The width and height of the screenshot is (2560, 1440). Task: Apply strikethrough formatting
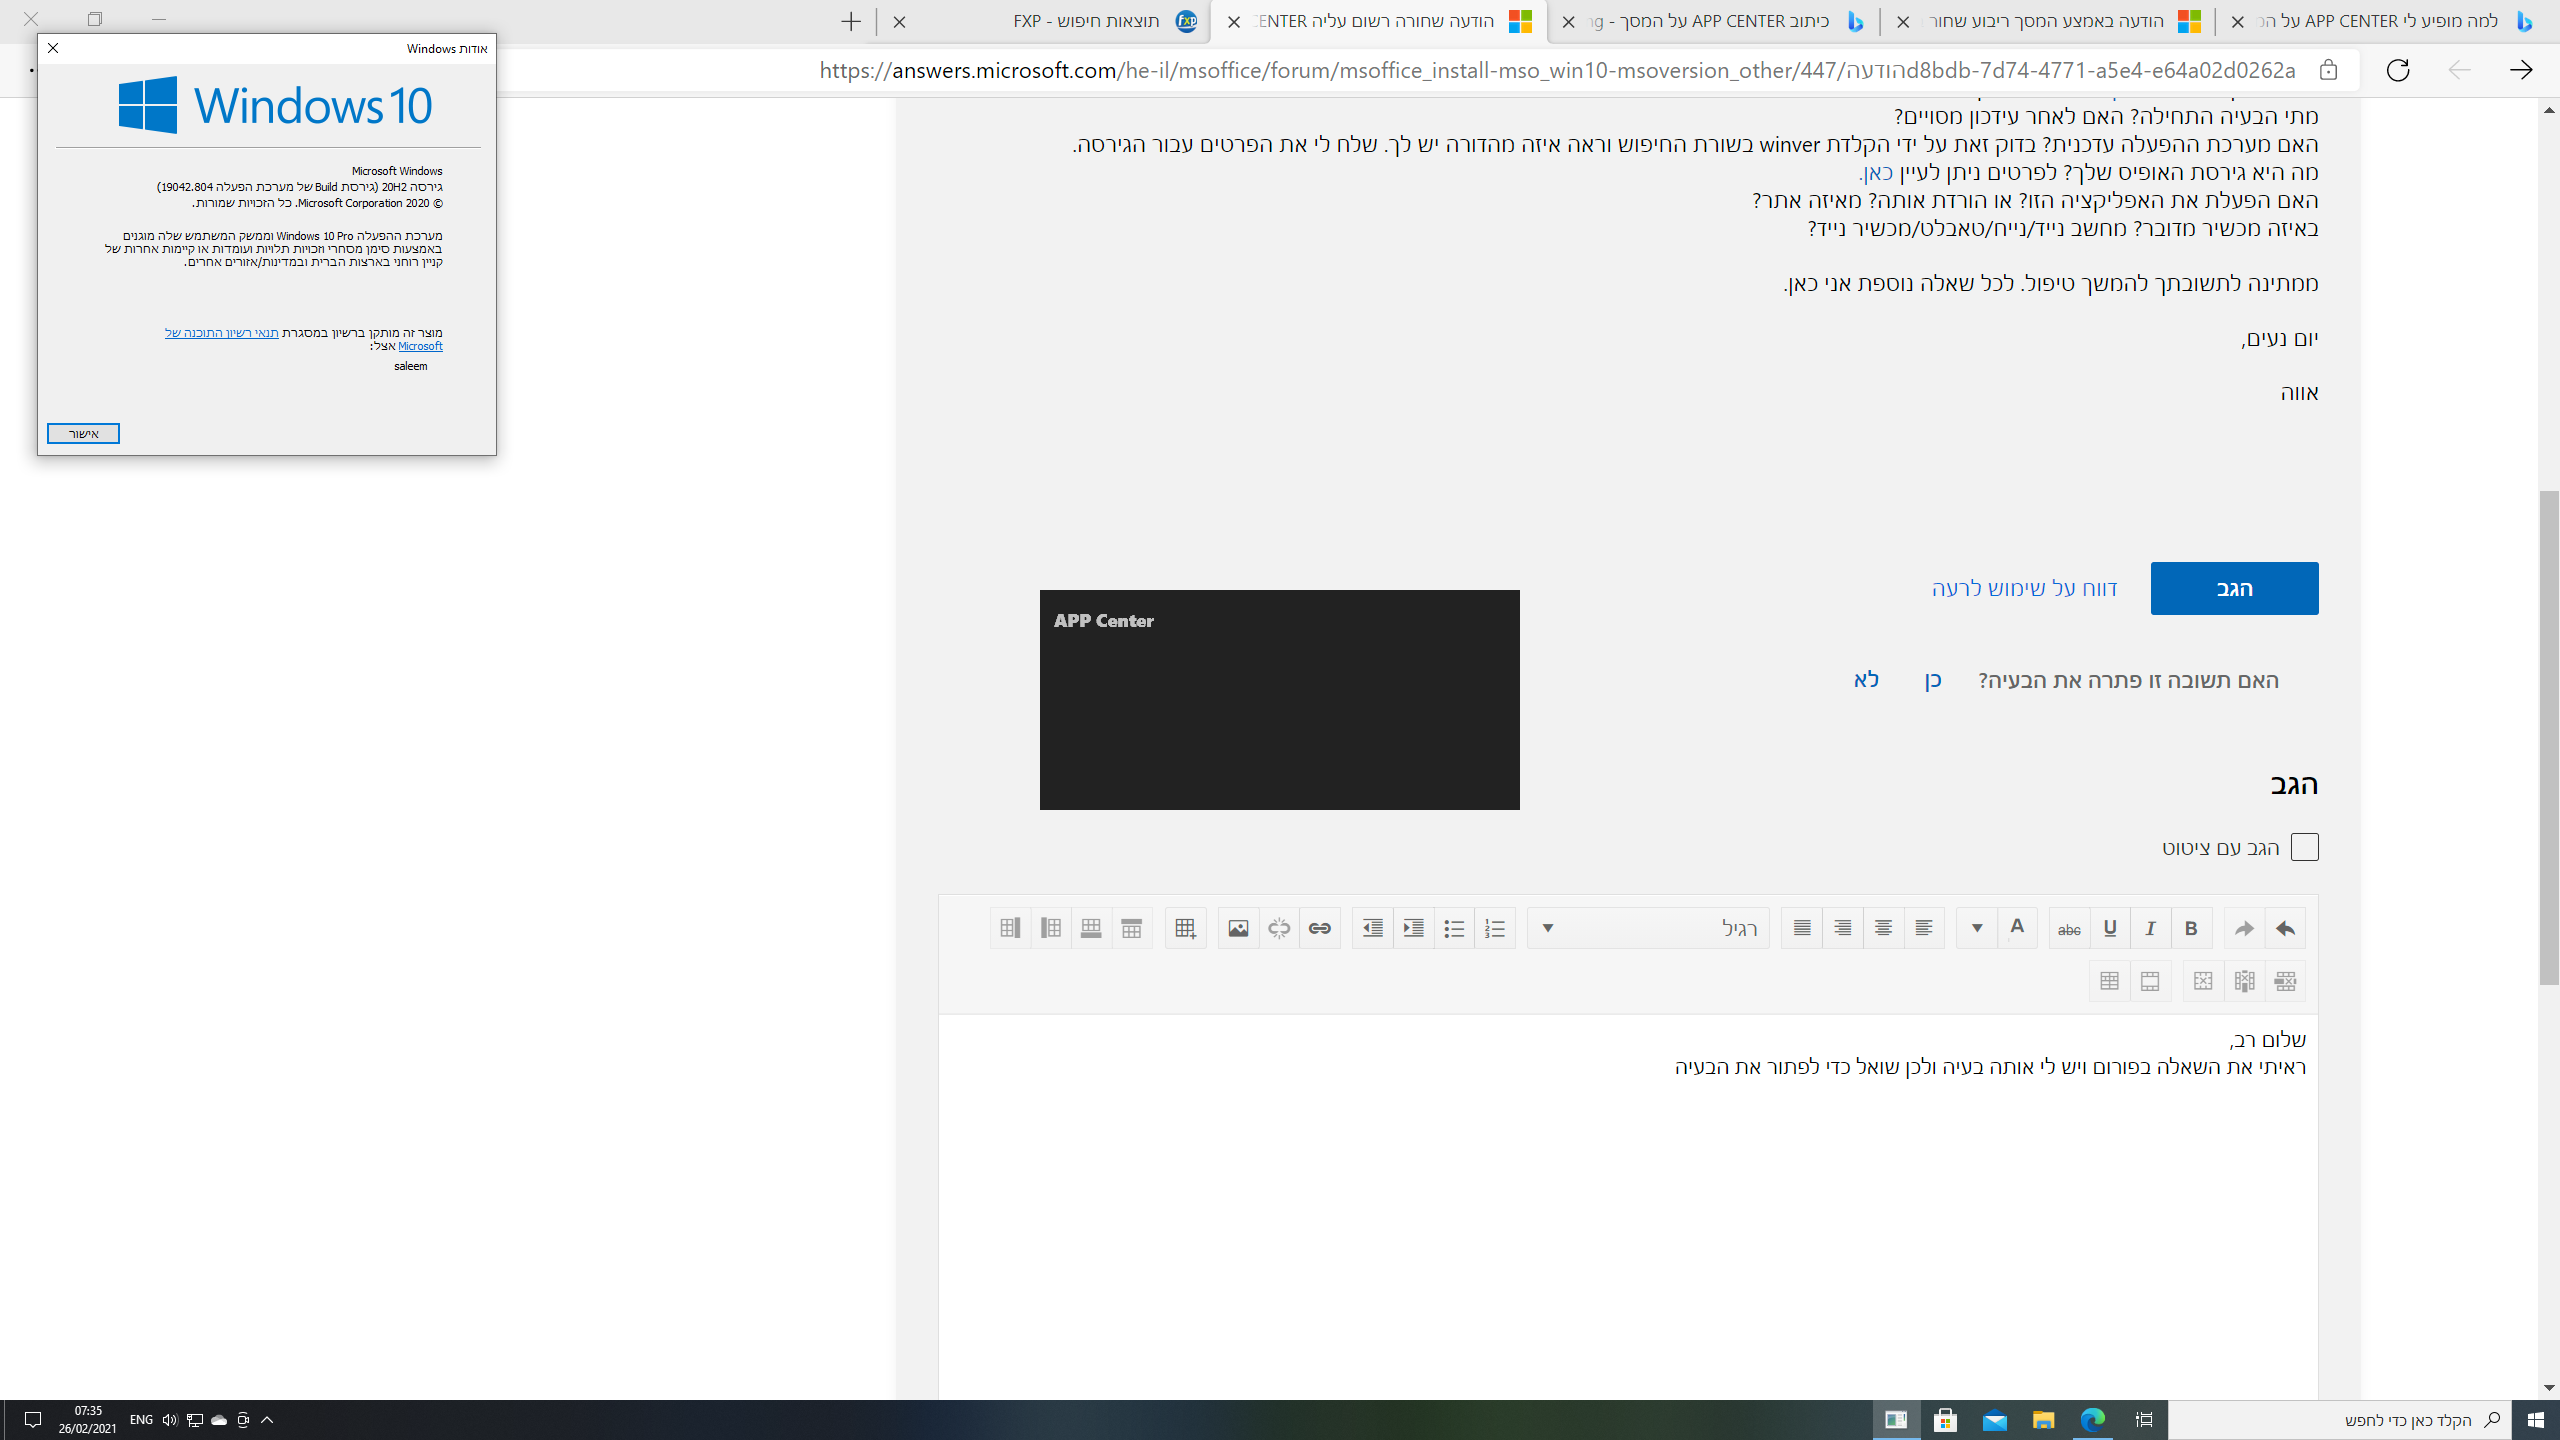tap(2069, 928)
